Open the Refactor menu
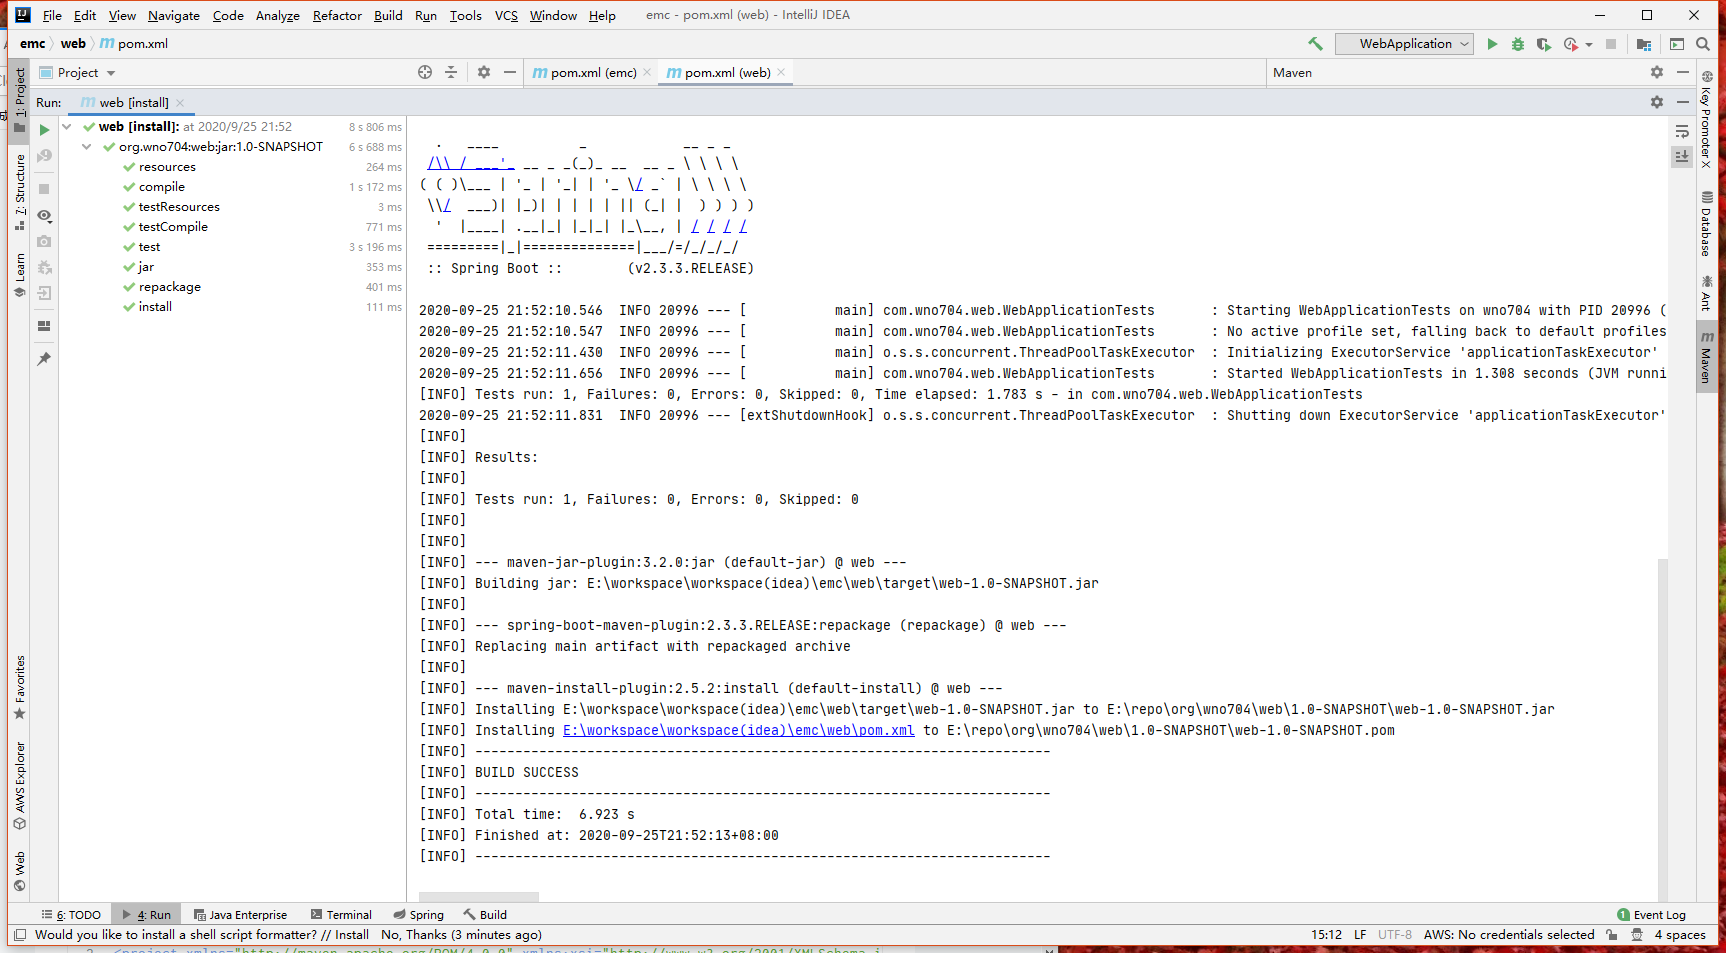 click(337, 16)
